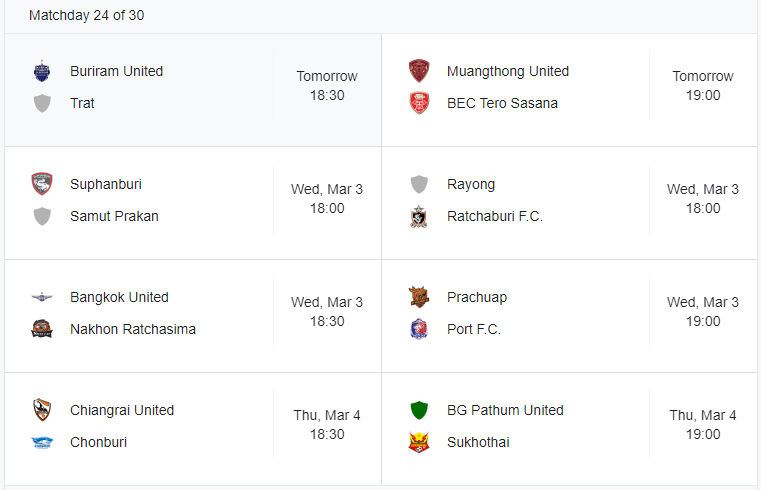761x490 pixels.
Task: Click the Muangthong United club logo
Action: click(x=419, y=71)
